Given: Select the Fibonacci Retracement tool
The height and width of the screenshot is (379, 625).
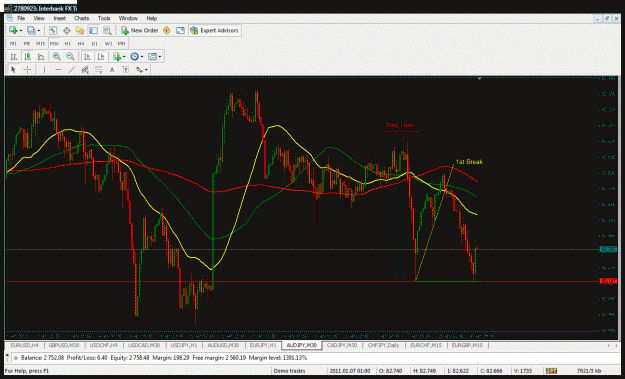Looking at the screenshot, I should tap(98, 70).
